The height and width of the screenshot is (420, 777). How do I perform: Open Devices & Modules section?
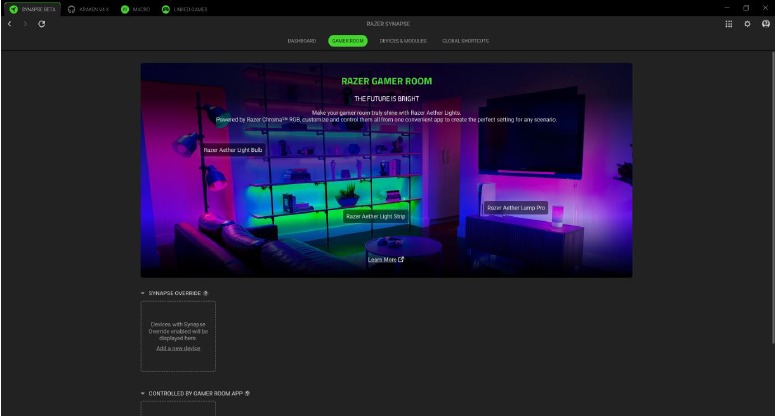coord(403,41)
